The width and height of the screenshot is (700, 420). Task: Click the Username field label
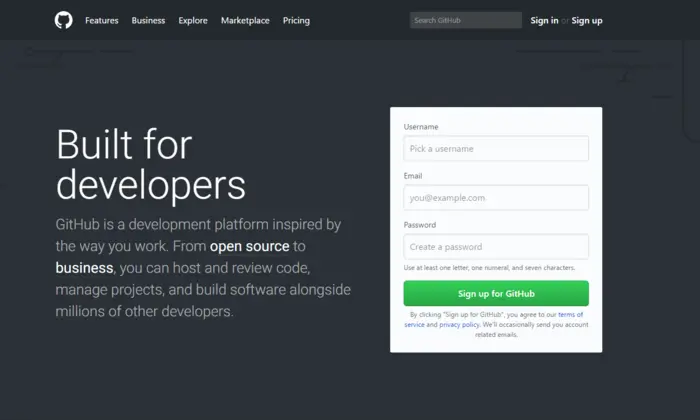421,127
